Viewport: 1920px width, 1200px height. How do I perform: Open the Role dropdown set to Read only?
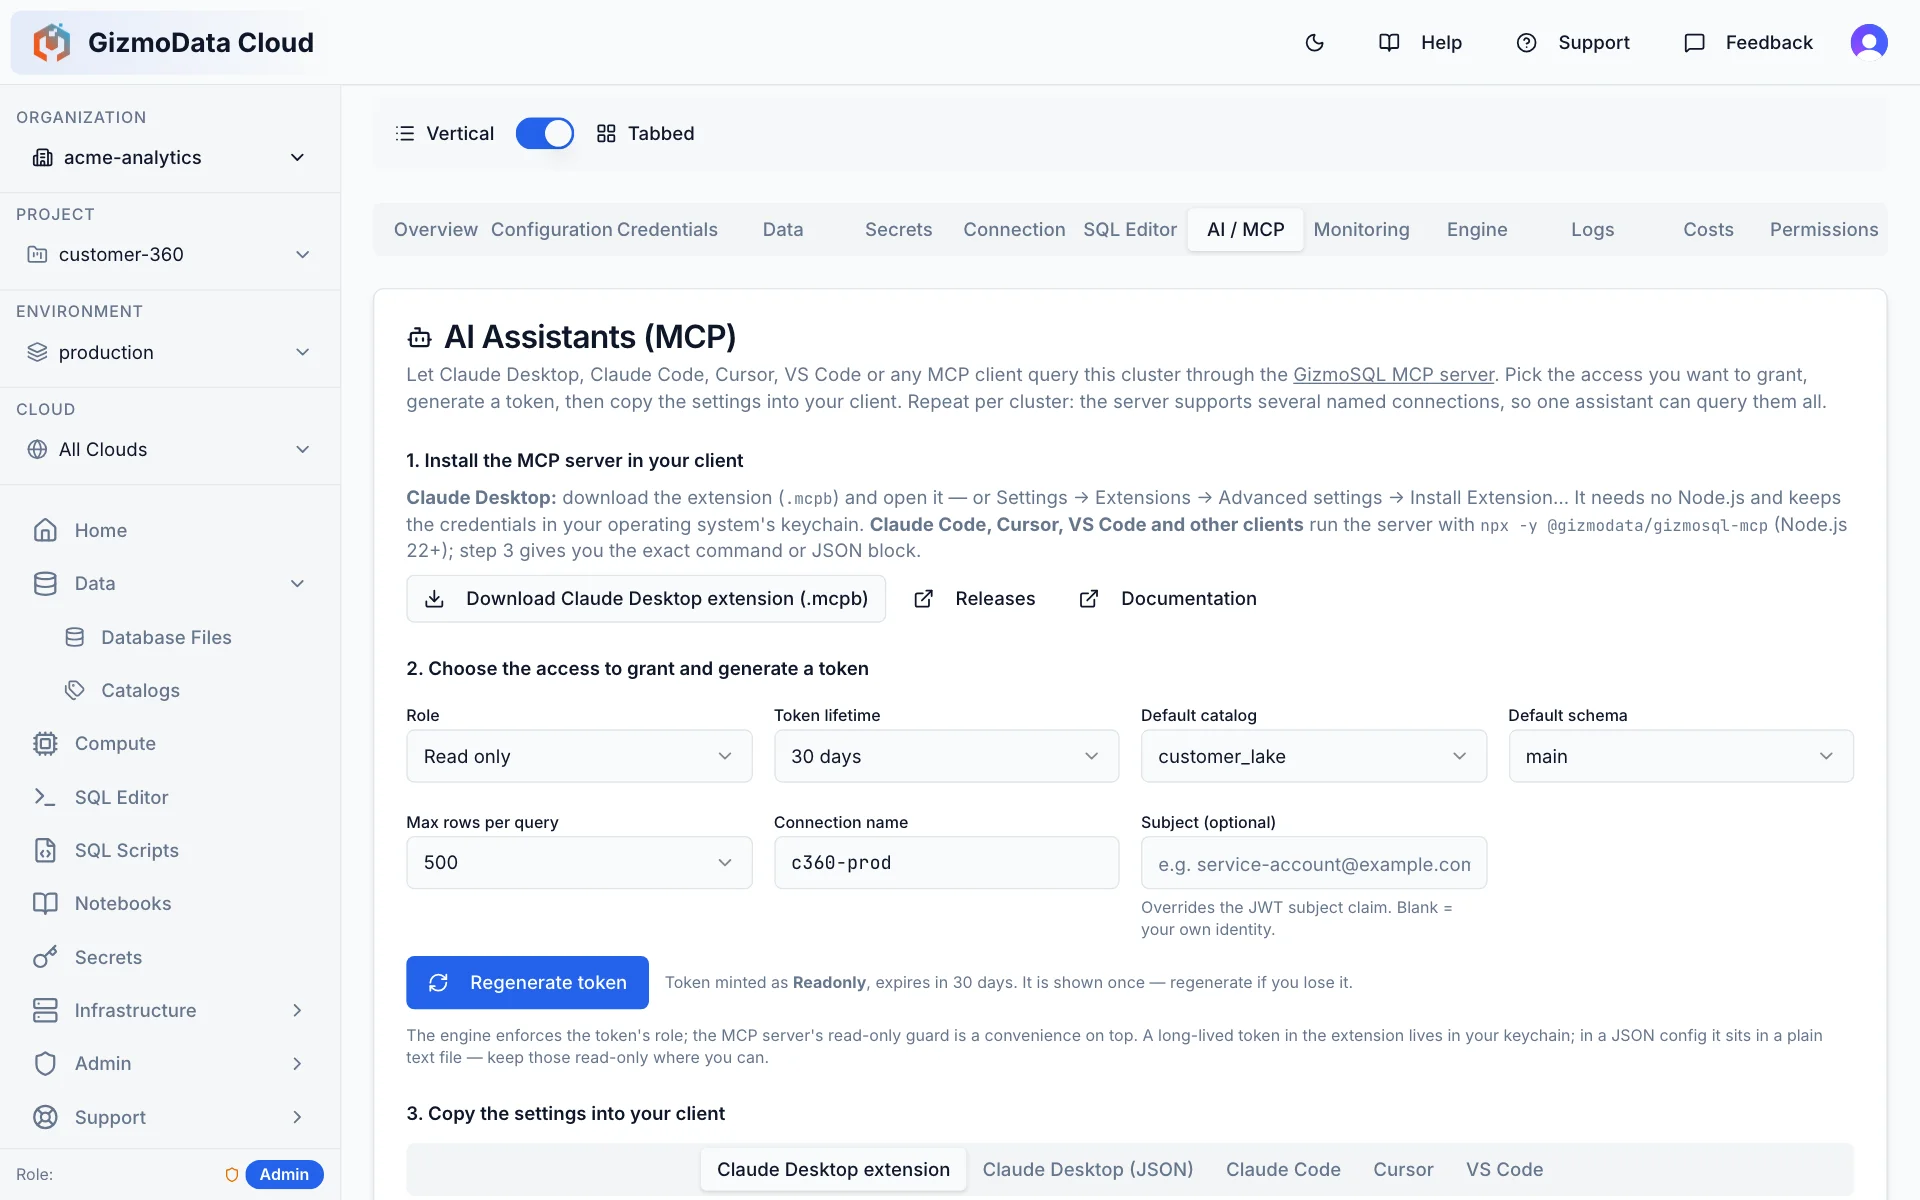579,756
